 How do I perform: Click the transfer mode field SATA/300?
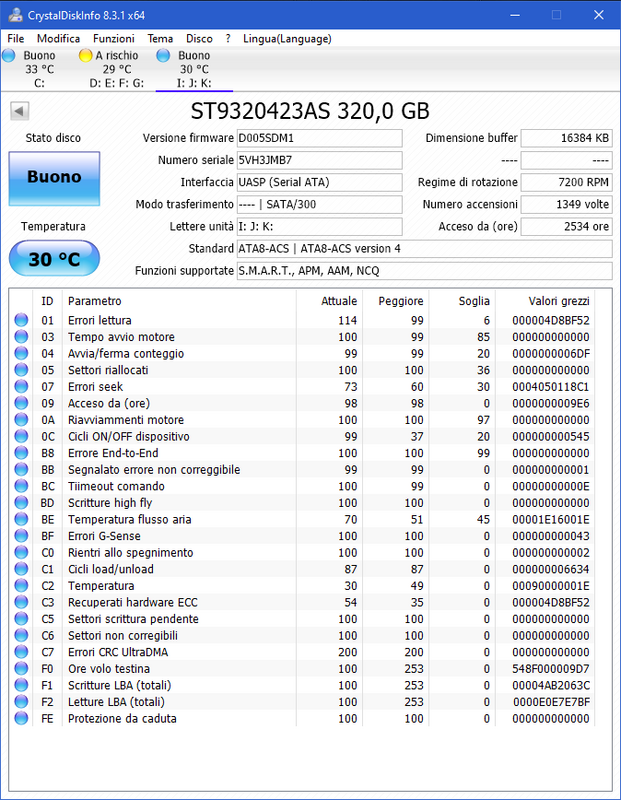click(319, 205)
